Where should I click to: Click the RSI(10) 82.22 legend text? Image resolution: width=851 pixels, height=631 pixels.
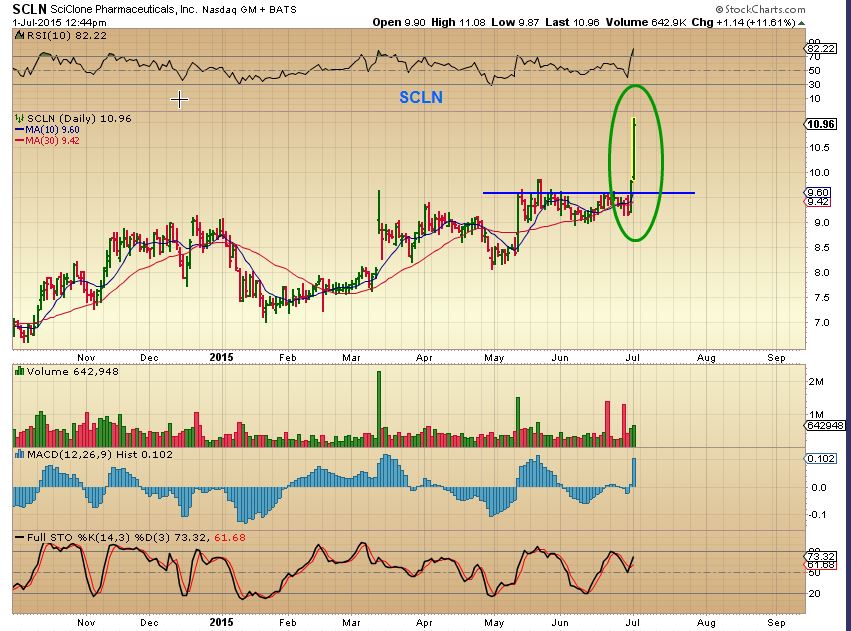[66, 35]
